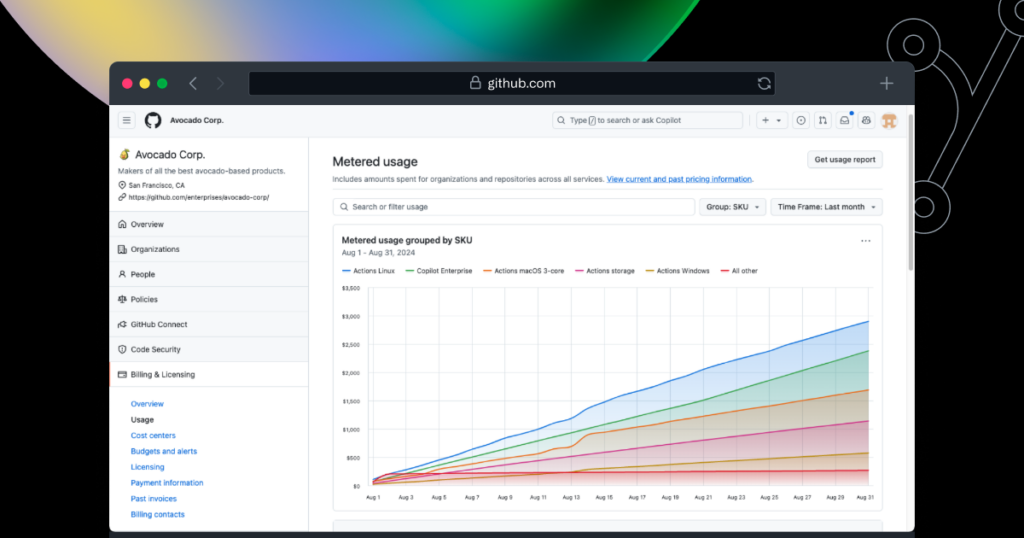Click the search magnifier in usage filter

344,207
